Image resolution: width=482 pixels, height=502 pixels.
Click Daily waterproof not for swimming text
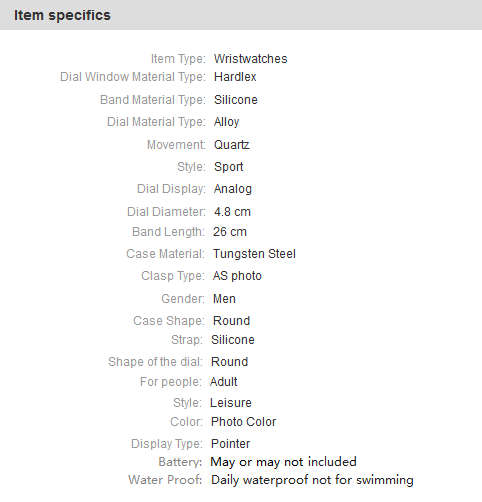312,480
